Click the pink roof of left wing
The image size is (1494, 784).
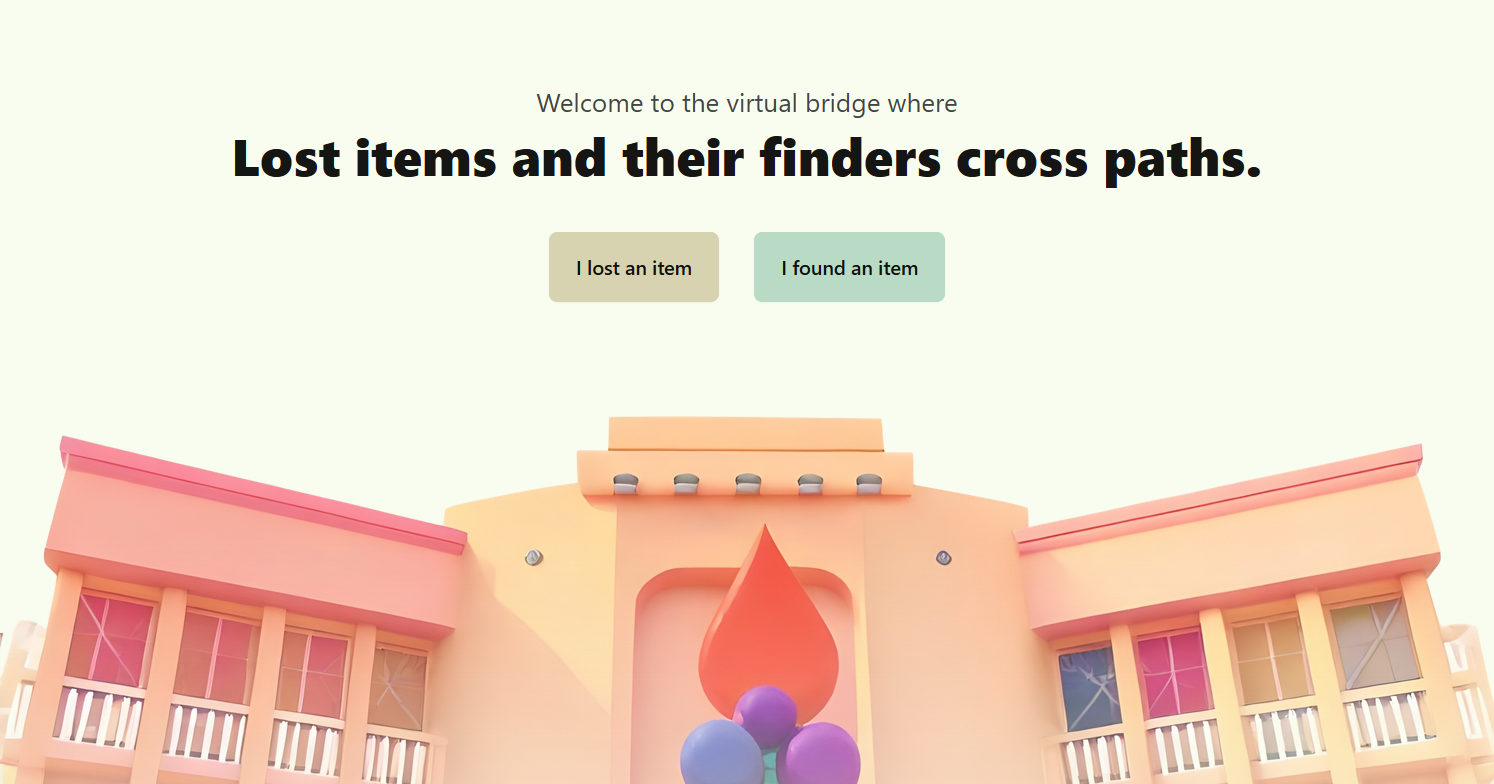click(x=263, y=494)
